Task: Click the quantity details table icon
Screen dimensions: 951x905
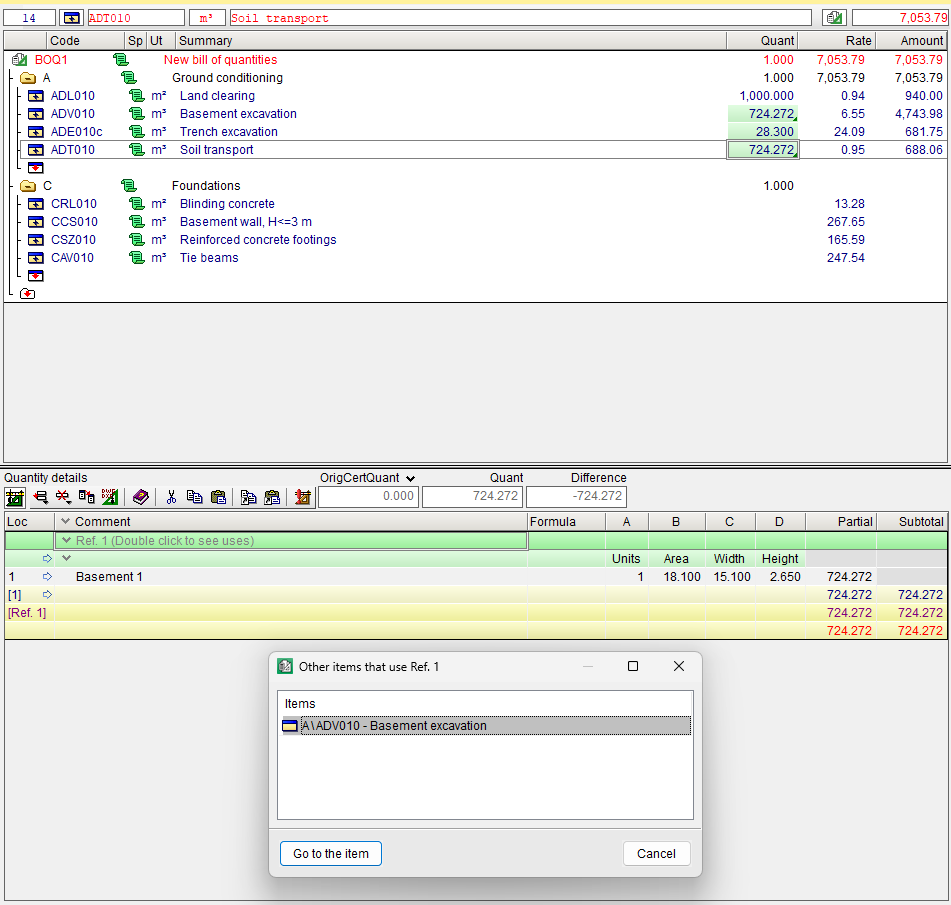Action: pos(15,497)
